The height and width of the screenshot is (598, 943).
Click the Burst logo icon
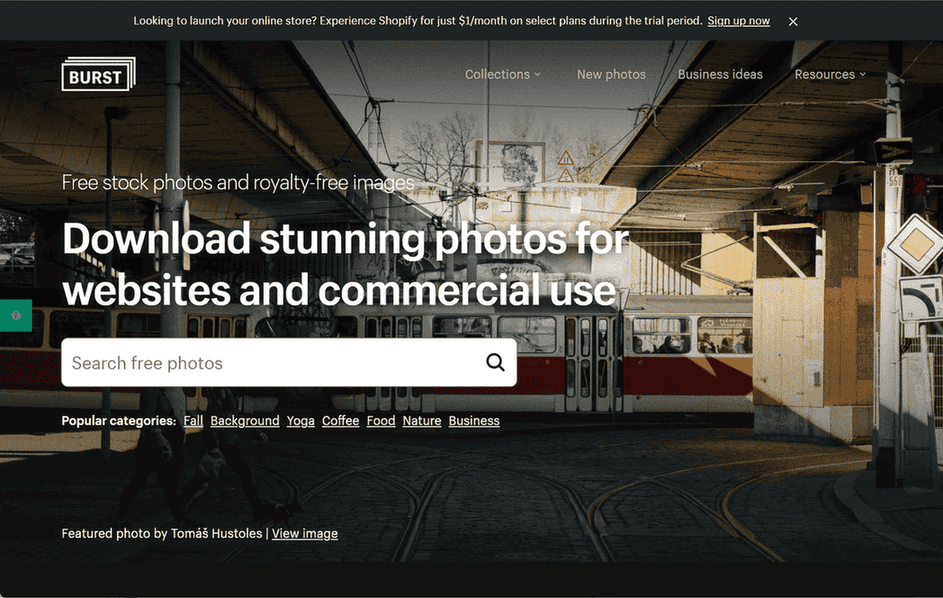pyautogui.click(x=98, y=75)
